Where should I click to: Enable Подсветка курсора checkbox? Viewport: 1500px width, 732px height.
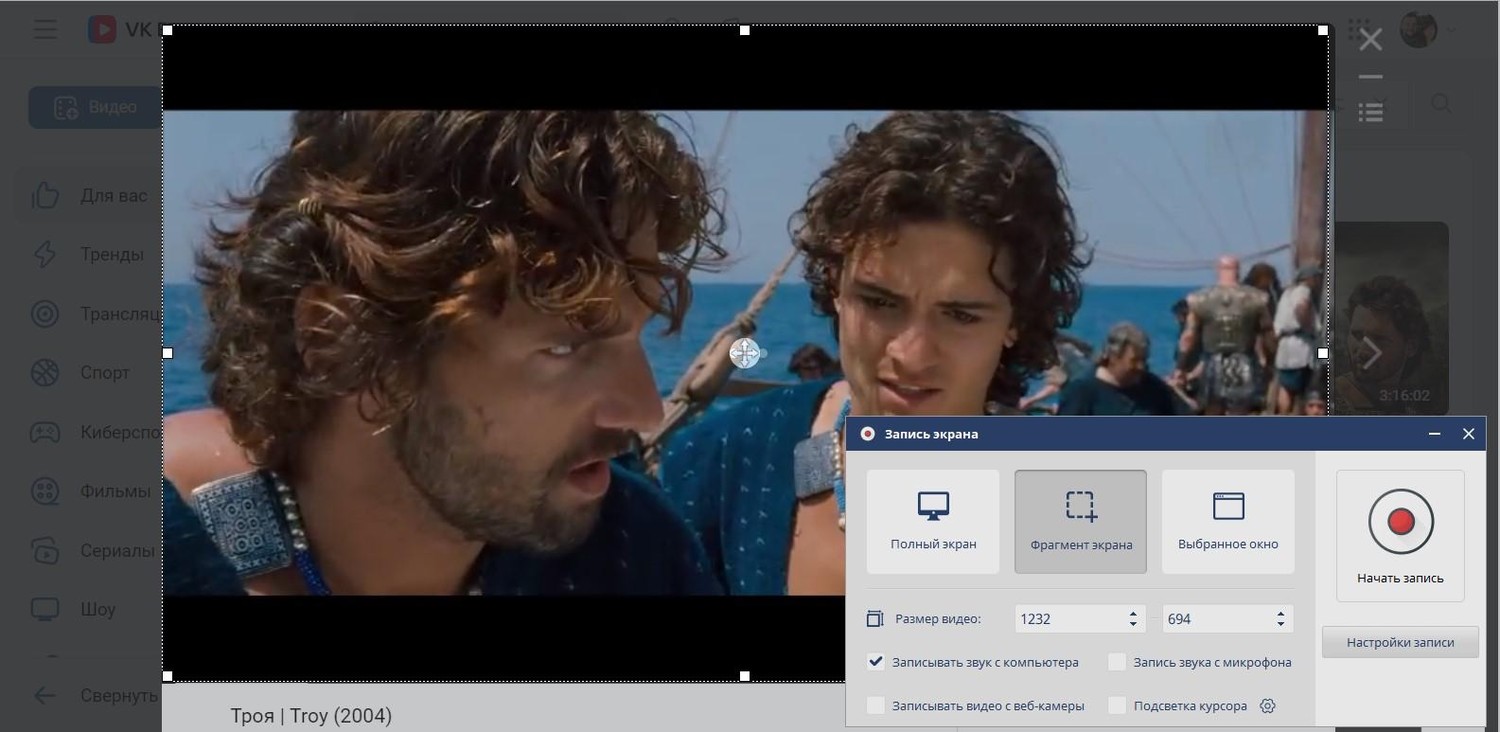pyautogui.click(x=1117, y=706)
